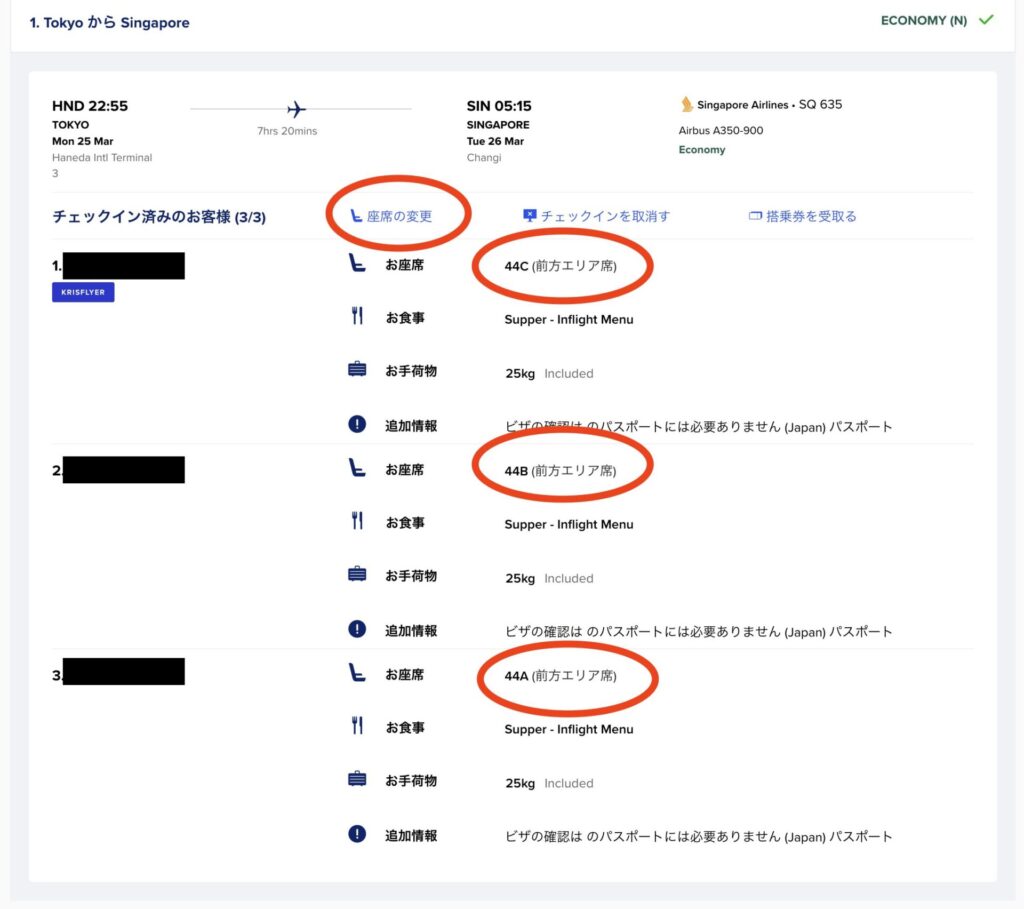Image resolution: width=1024 pixels, height=909 pixels.
Task: Click the Singapore Airlines logo icon
Action: (x=686, y=104)
